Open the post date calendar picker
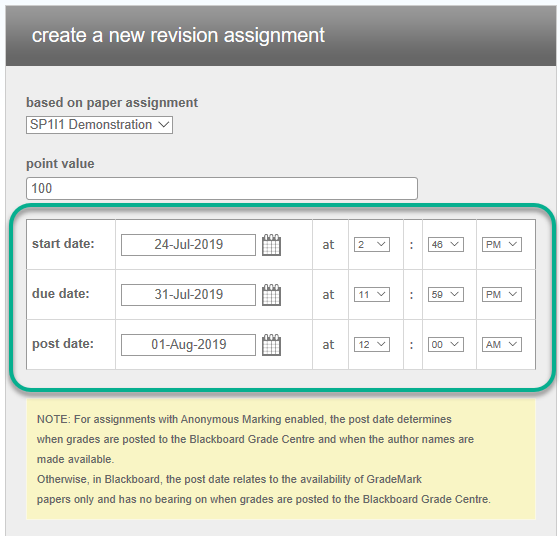The image size is (560, 536). tap(271, 345)
